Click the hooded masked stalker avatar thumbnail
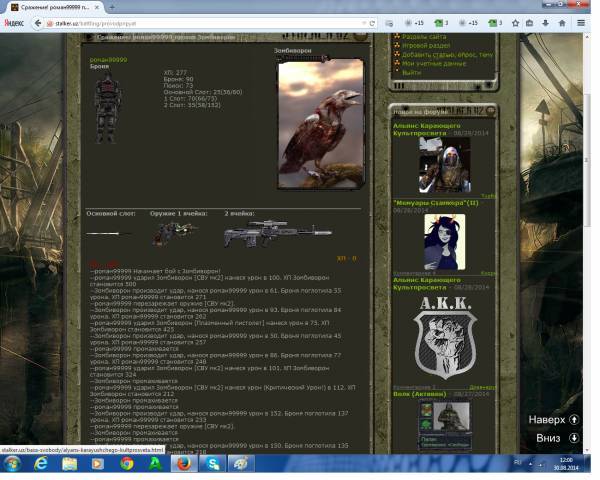Screen dimensions: 600x480 click(444, 165)
